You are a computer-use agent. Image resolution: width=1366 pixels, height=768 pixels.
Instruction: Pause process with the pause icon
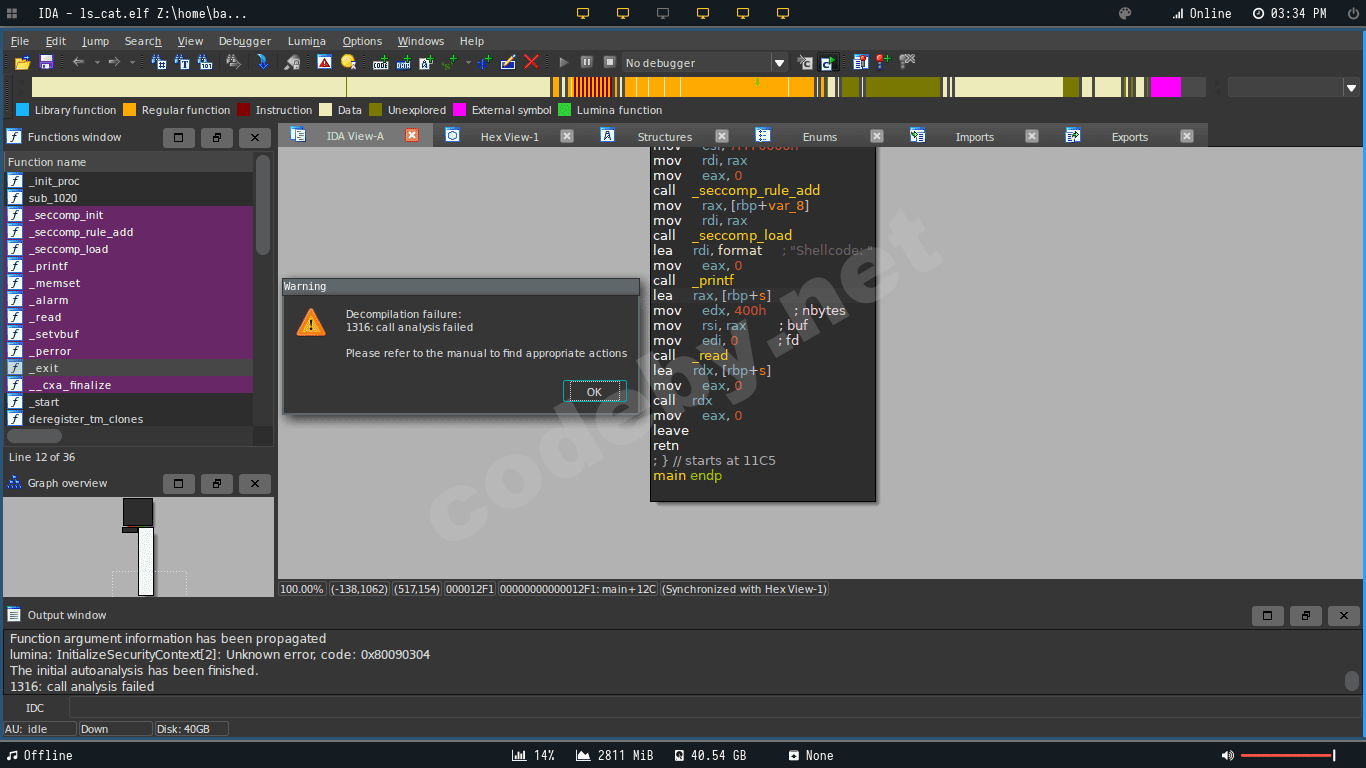tap(587, 62)
